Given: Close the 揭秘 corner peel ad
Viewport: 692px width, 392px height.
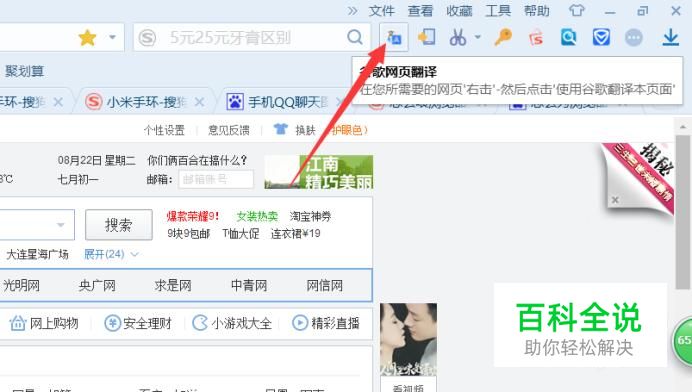Looking at the screenshot, I should tap(615, 200).
